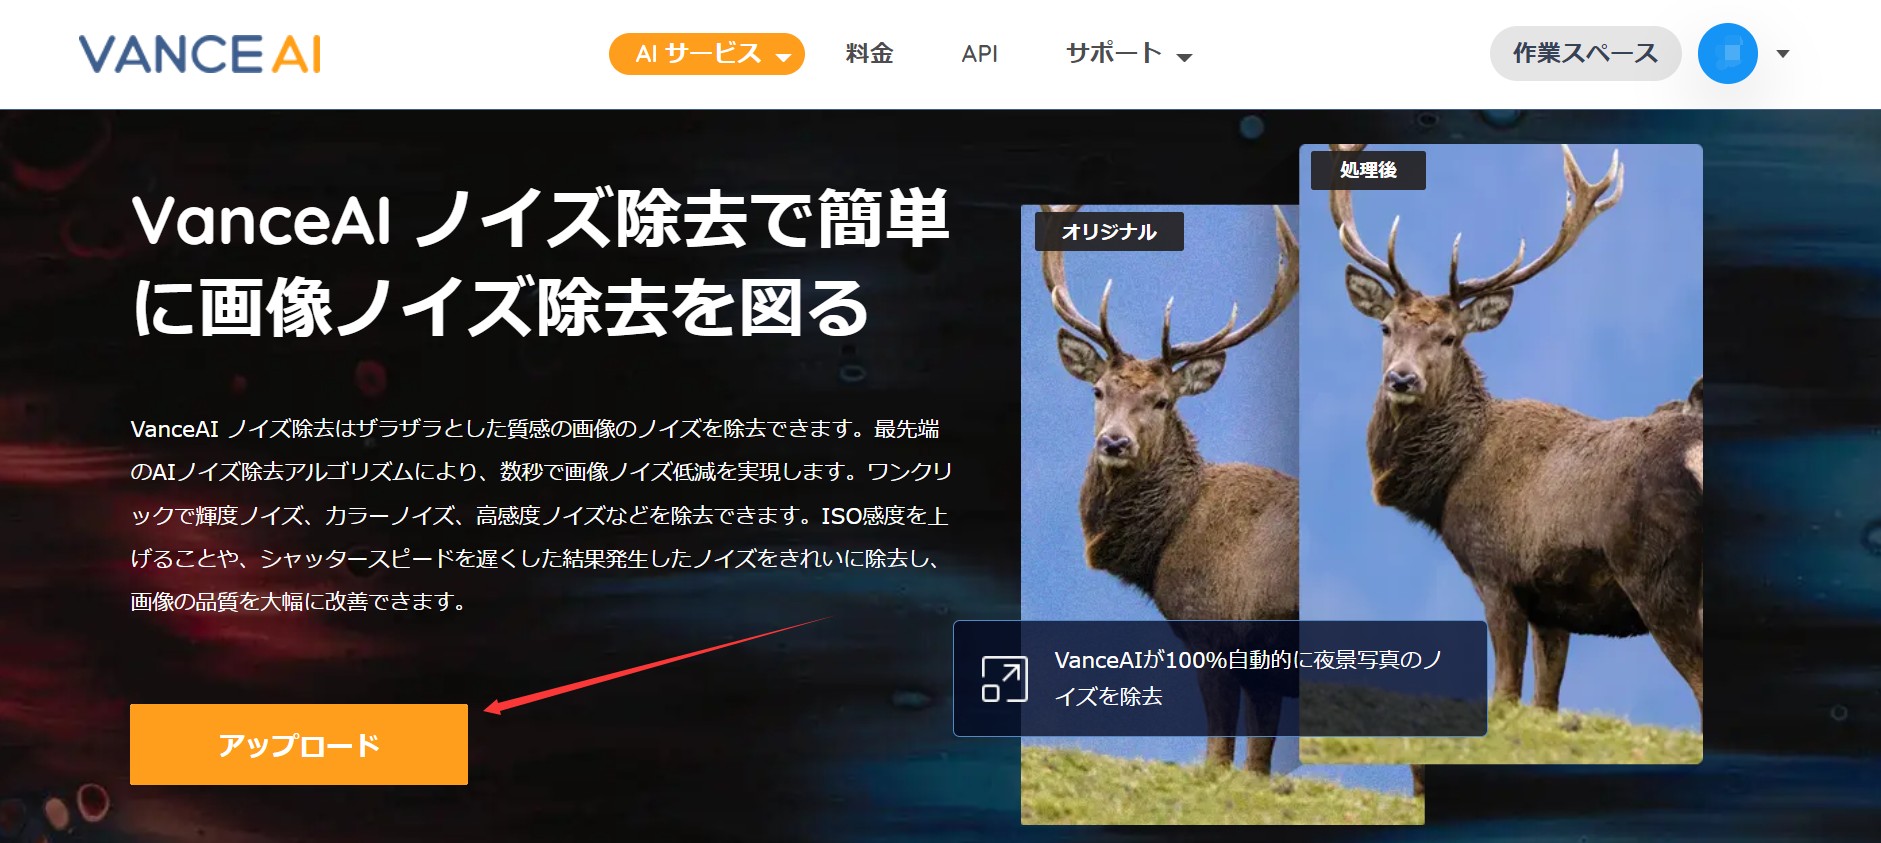Open the 料金 pricing page
The width and height of the screenshot is (1881, 843).
tap(869, 54)
